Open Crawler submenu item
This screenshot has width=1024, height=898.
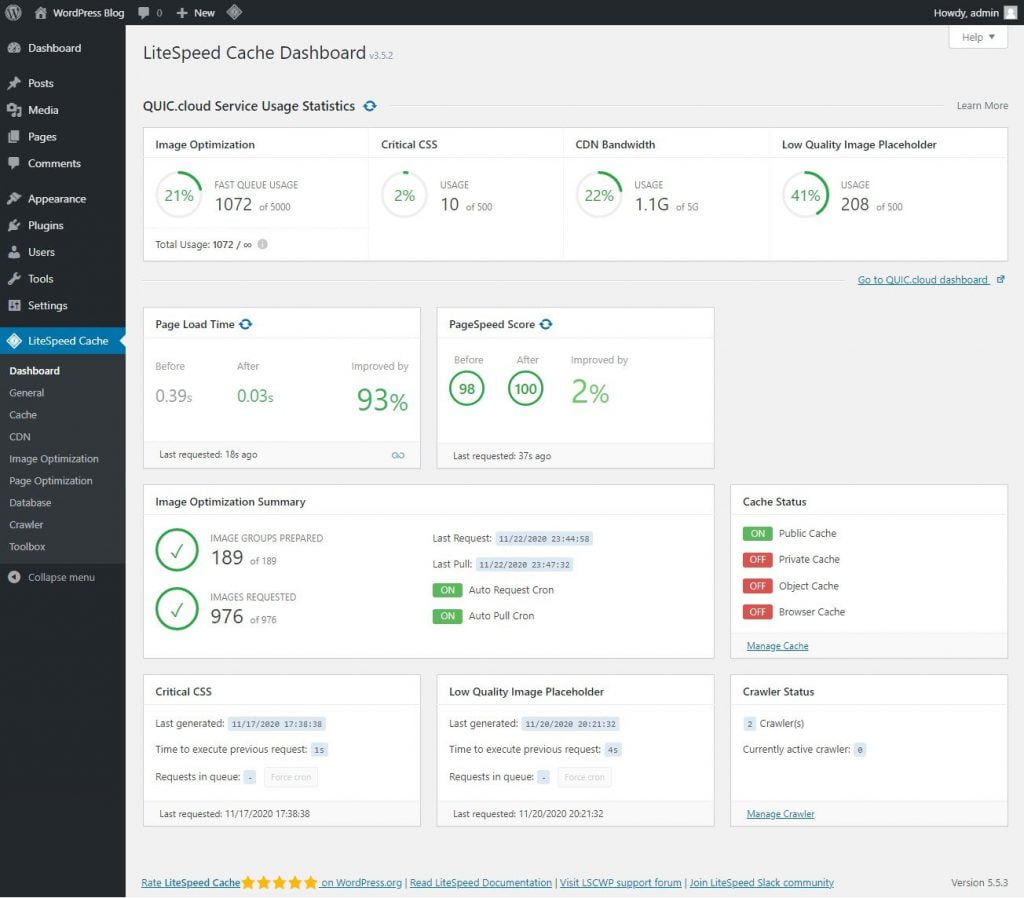click(26, 524)
